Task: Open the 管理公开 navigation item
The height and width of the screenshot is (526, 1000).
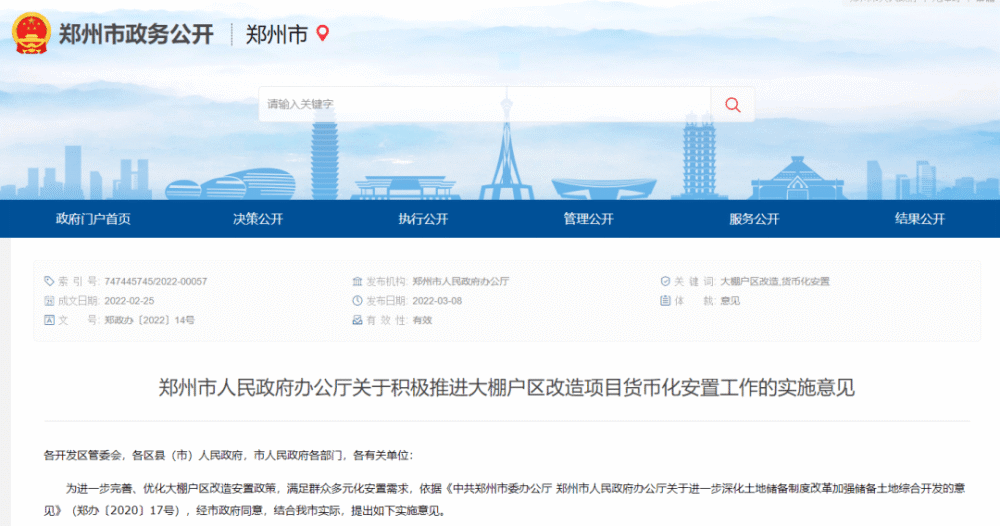Action: [589, 219]
